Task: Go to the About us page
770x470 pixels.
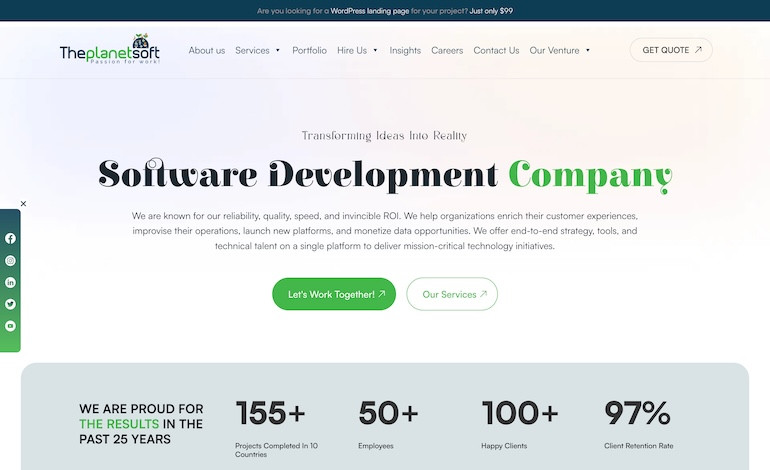Action: click(x=206, y=50)
